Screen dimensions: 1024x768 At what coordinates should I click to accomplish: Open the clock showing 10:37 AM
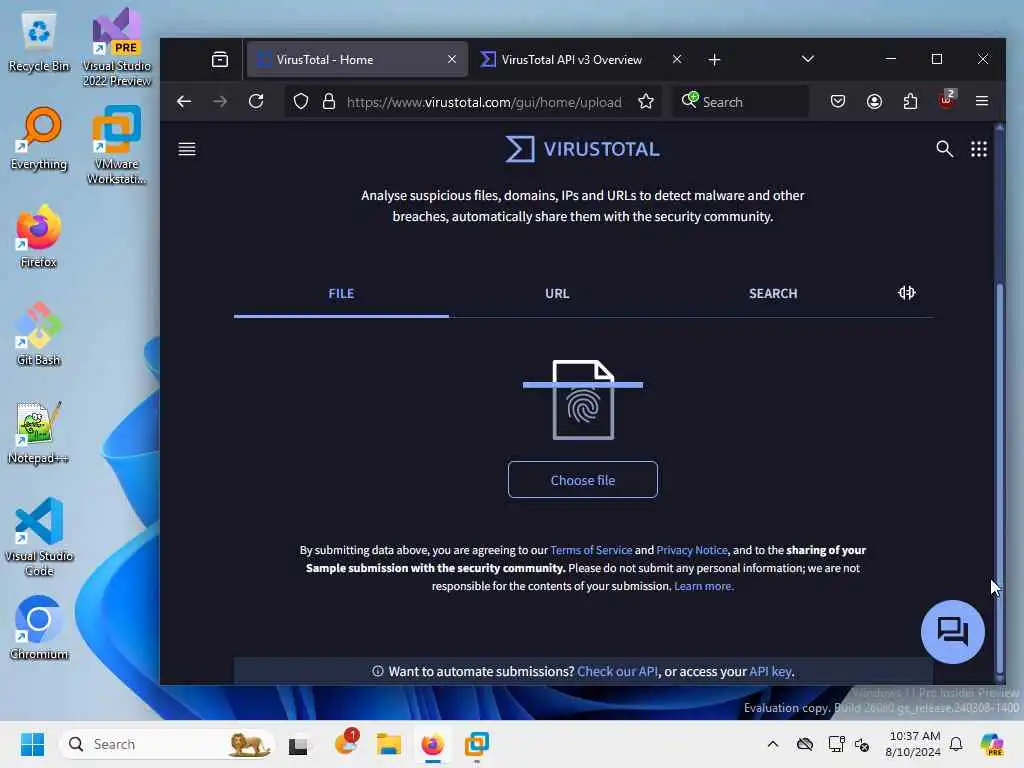tap(913, 744)
